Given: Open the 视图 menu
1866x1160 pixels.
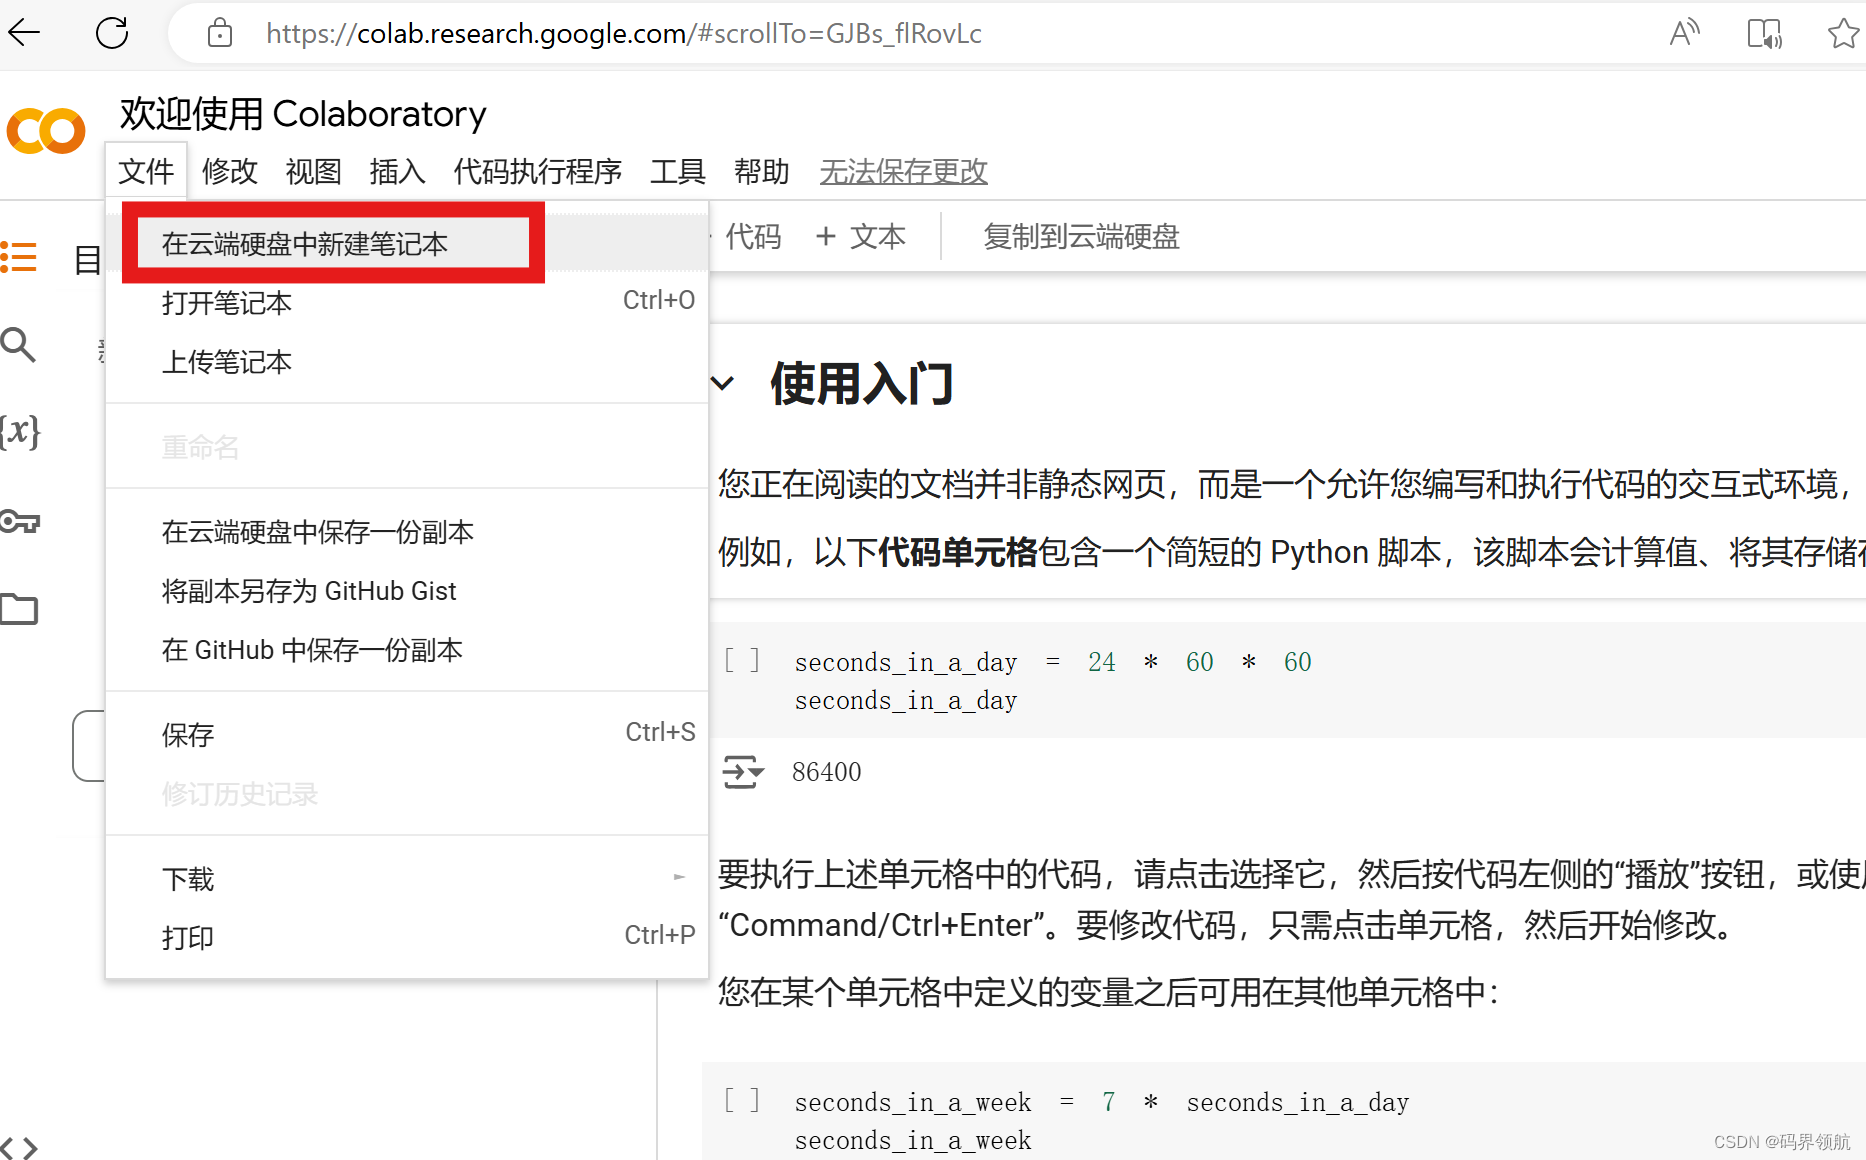Looking at the screenshot, I should click(x=314, y=171).
